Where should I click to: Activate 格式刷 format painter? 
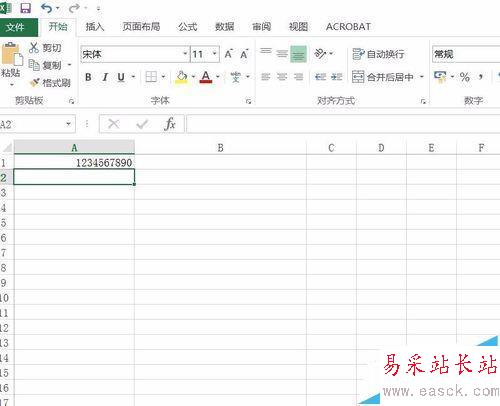(50, 82)
